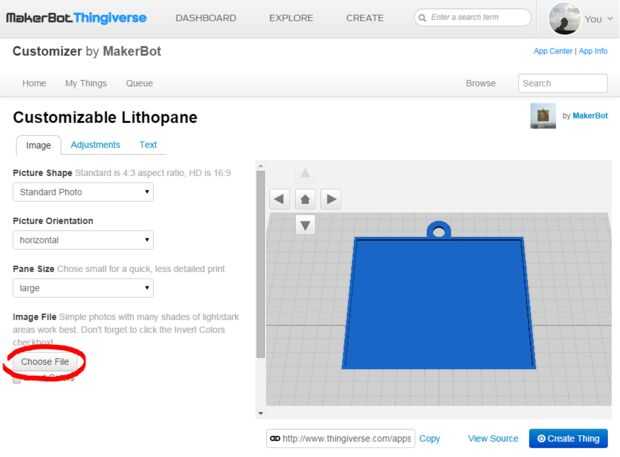Click the scrollbar down arrow

pos(261,413)
